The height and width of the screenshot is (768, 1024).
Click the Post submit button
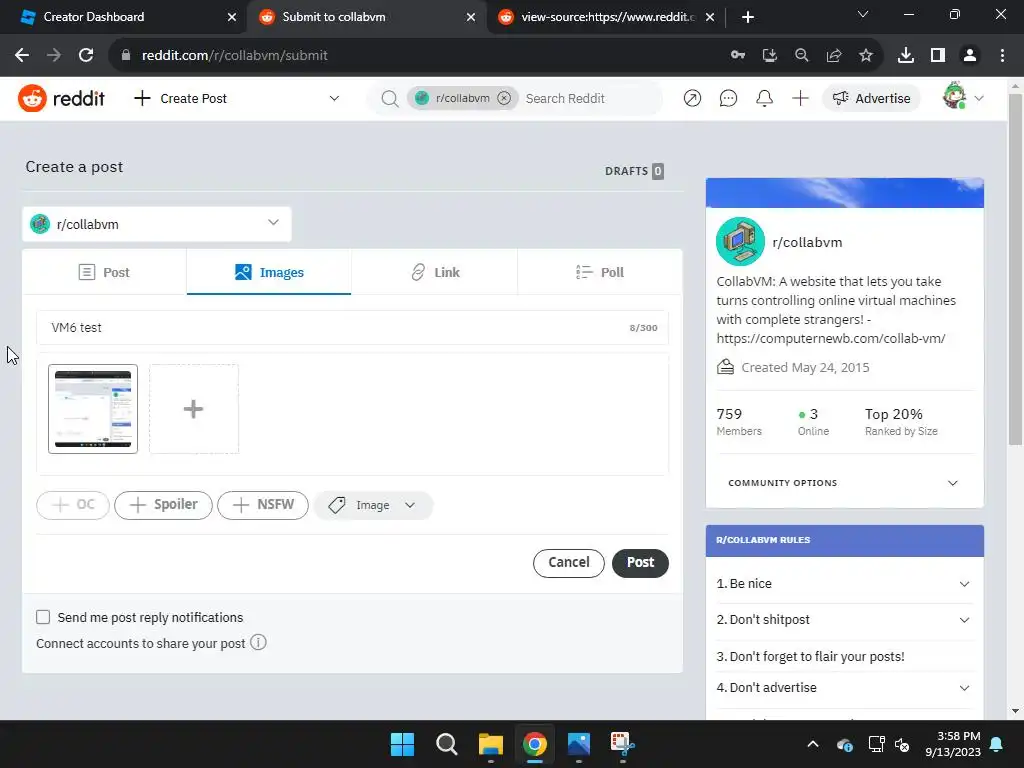pyautogui.click(x=640, y=563)
